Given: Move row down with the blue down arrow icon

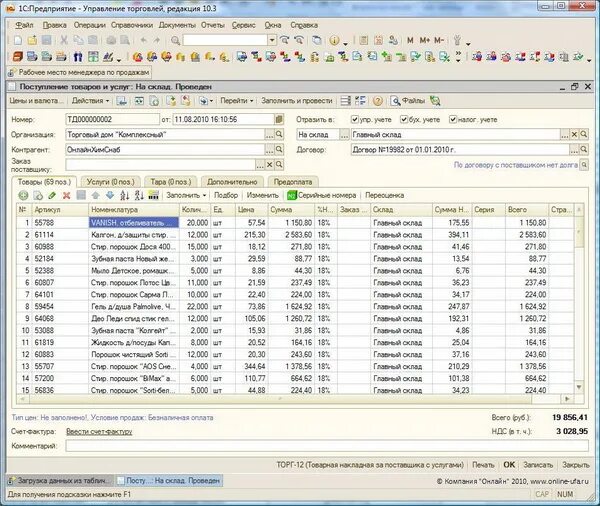Looking at the screenshot, I should tap(110, 196).
